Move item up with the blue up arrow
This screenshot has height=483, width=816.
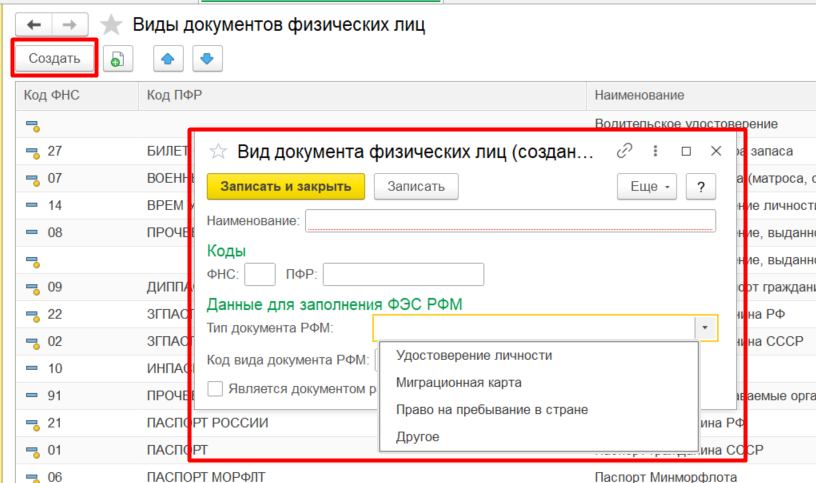click(x=167, y=59)
